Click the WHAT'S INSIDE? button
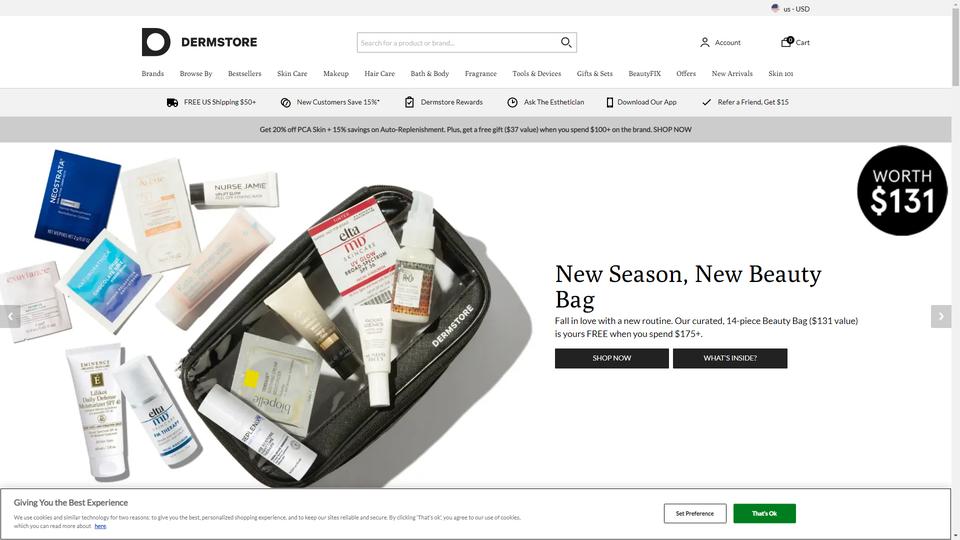The width and height of the screenshot is (960, 540). [730, 358]
